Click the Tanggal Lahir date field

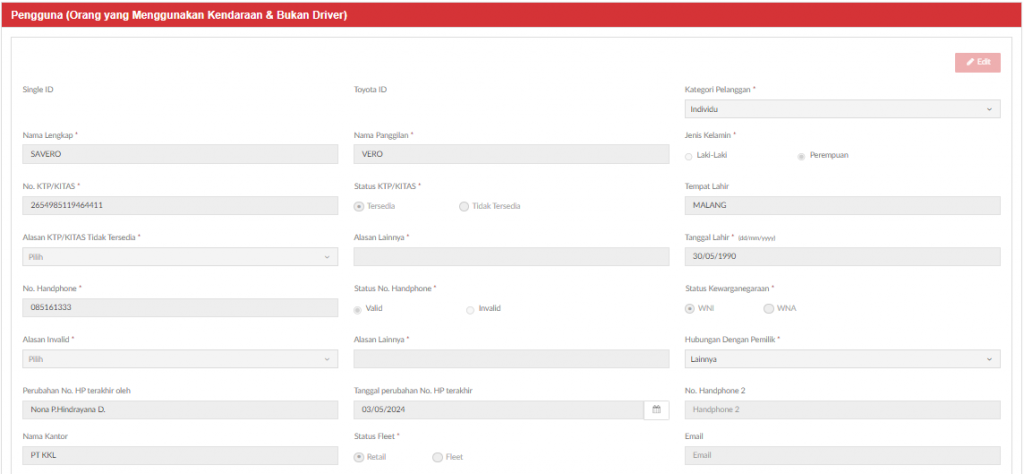click(842, 257)
